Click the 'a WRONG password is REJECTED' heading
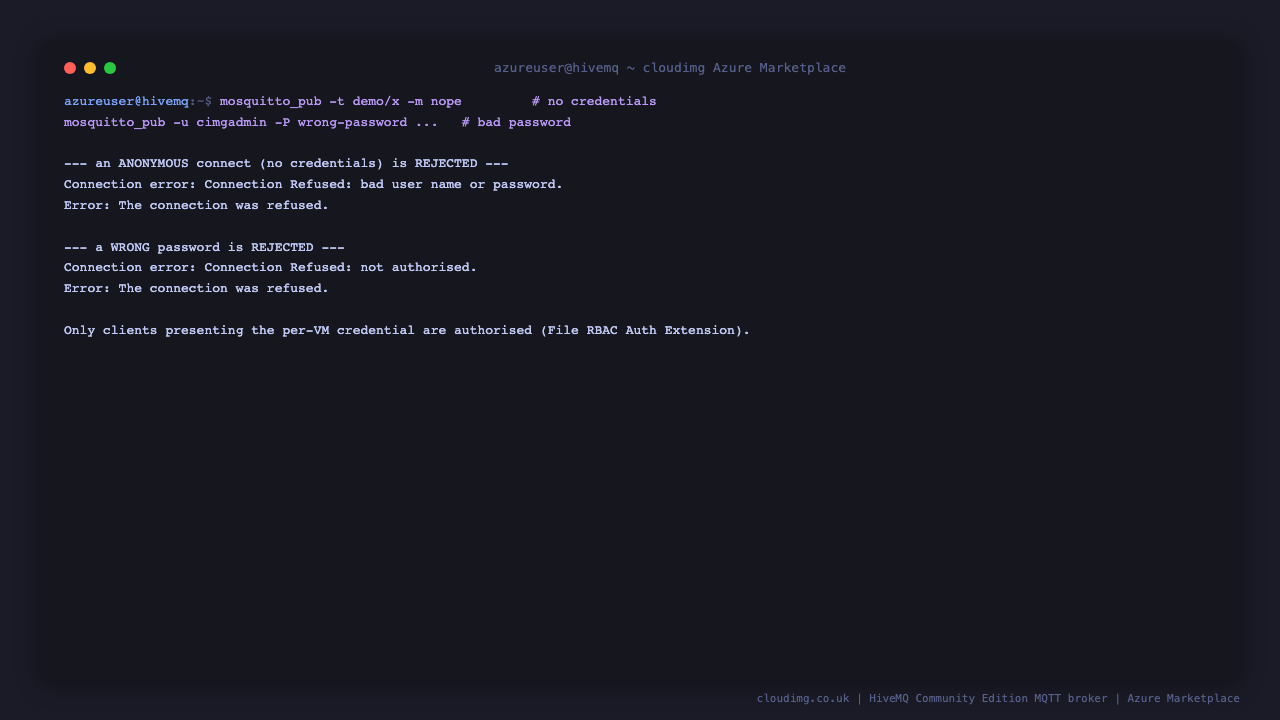 204,247
